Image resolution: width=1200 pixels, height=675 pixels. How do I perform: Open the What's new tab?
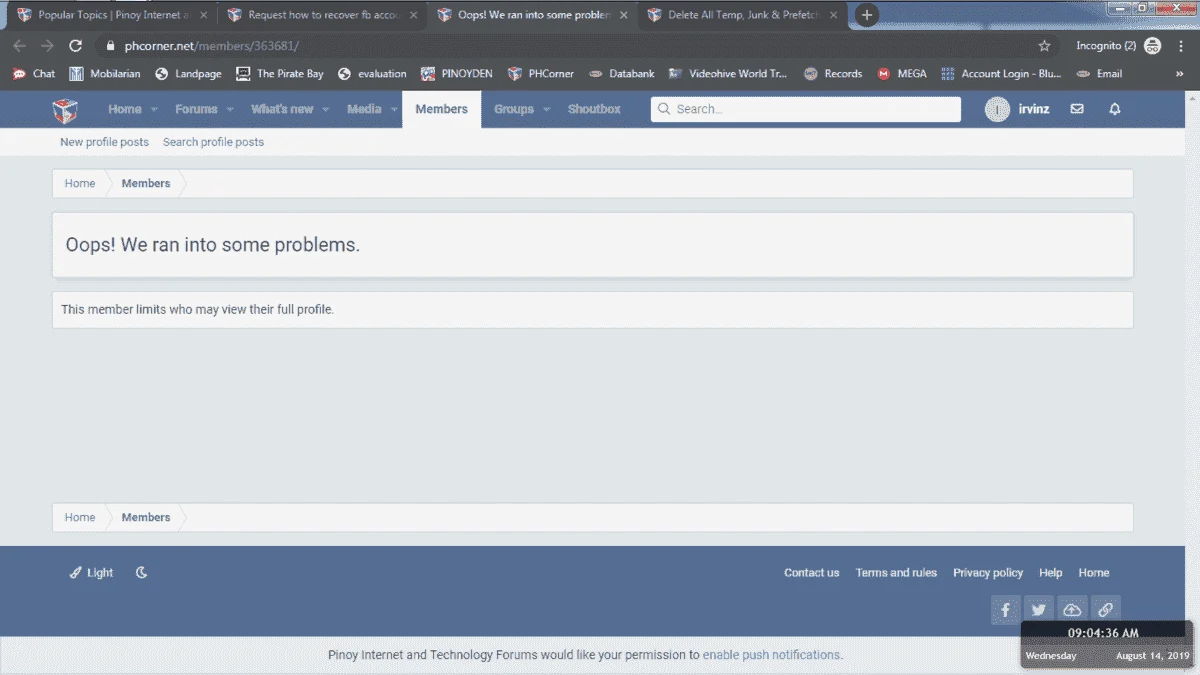[282, 109]
